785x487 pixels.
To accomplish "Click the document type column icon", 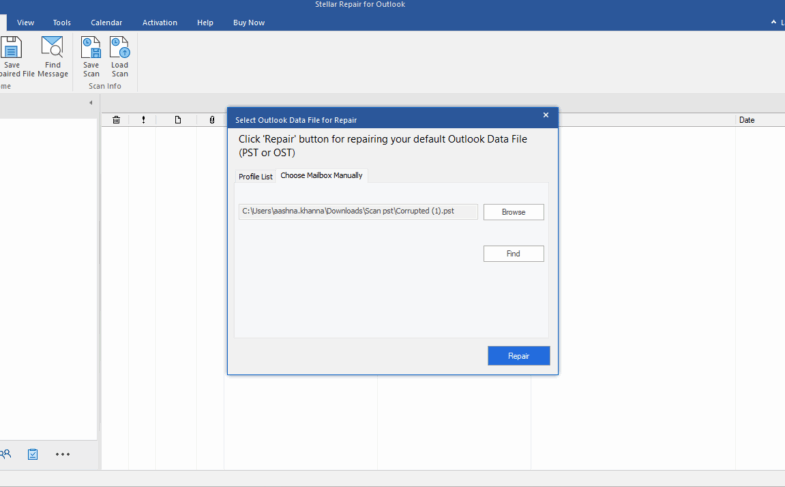I will (178, 120).
